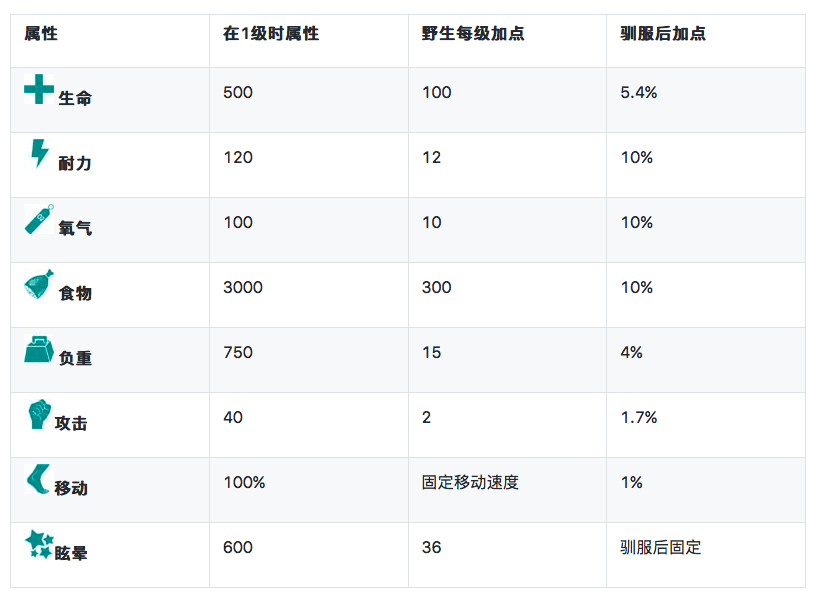Click the foot movement speed icon

(x=38, y=479)
